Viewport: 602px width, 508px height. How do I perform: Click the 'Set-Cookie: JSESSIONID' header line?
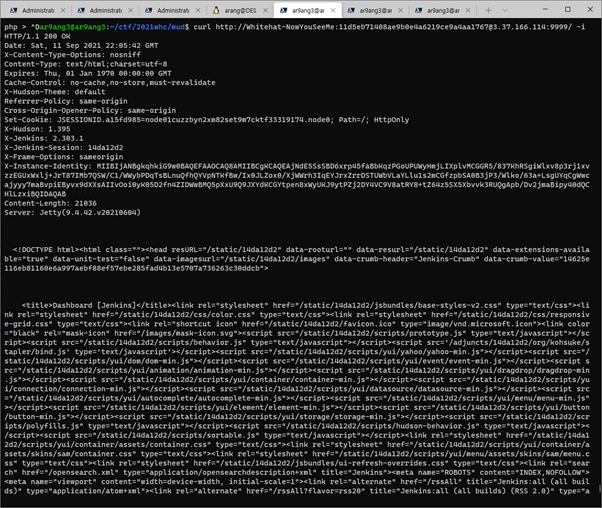[x=207, y=120]
